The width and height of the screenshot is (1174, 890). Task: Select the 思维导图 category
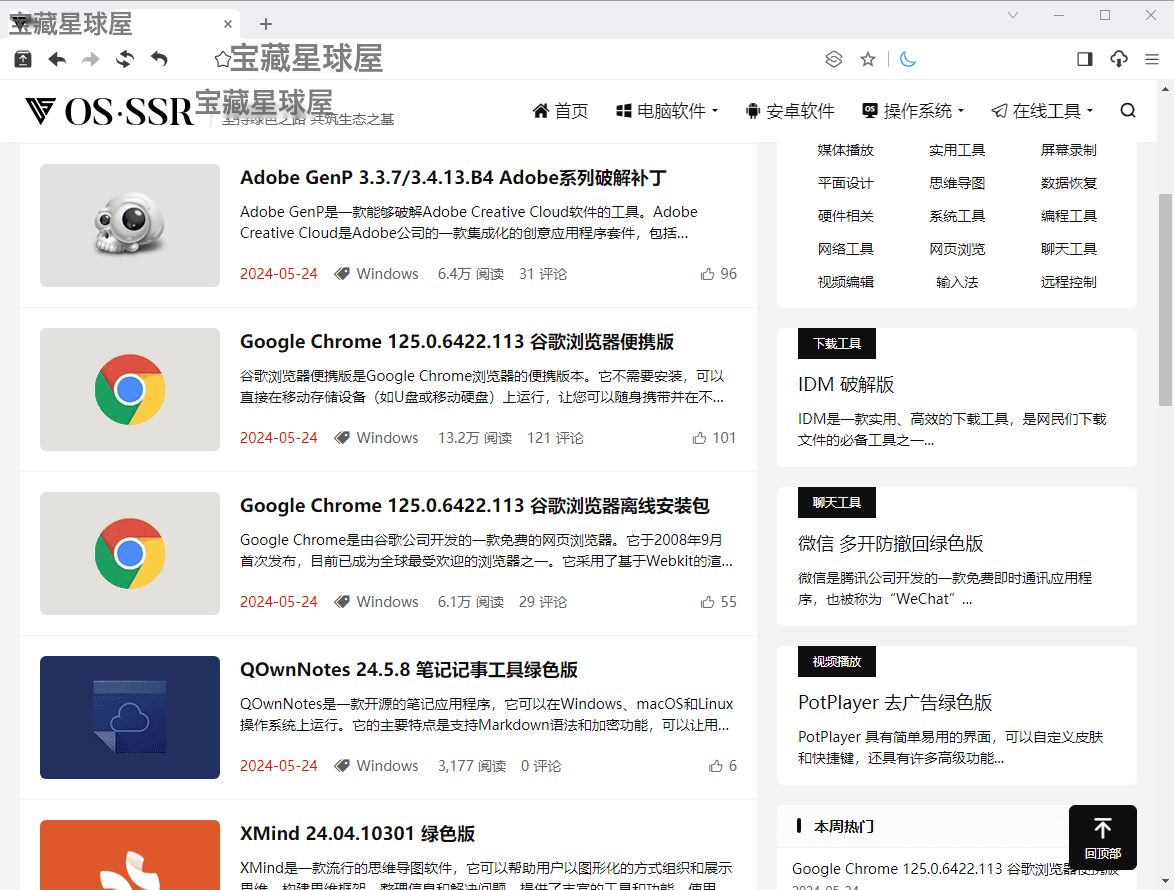[x=957, y=183]
